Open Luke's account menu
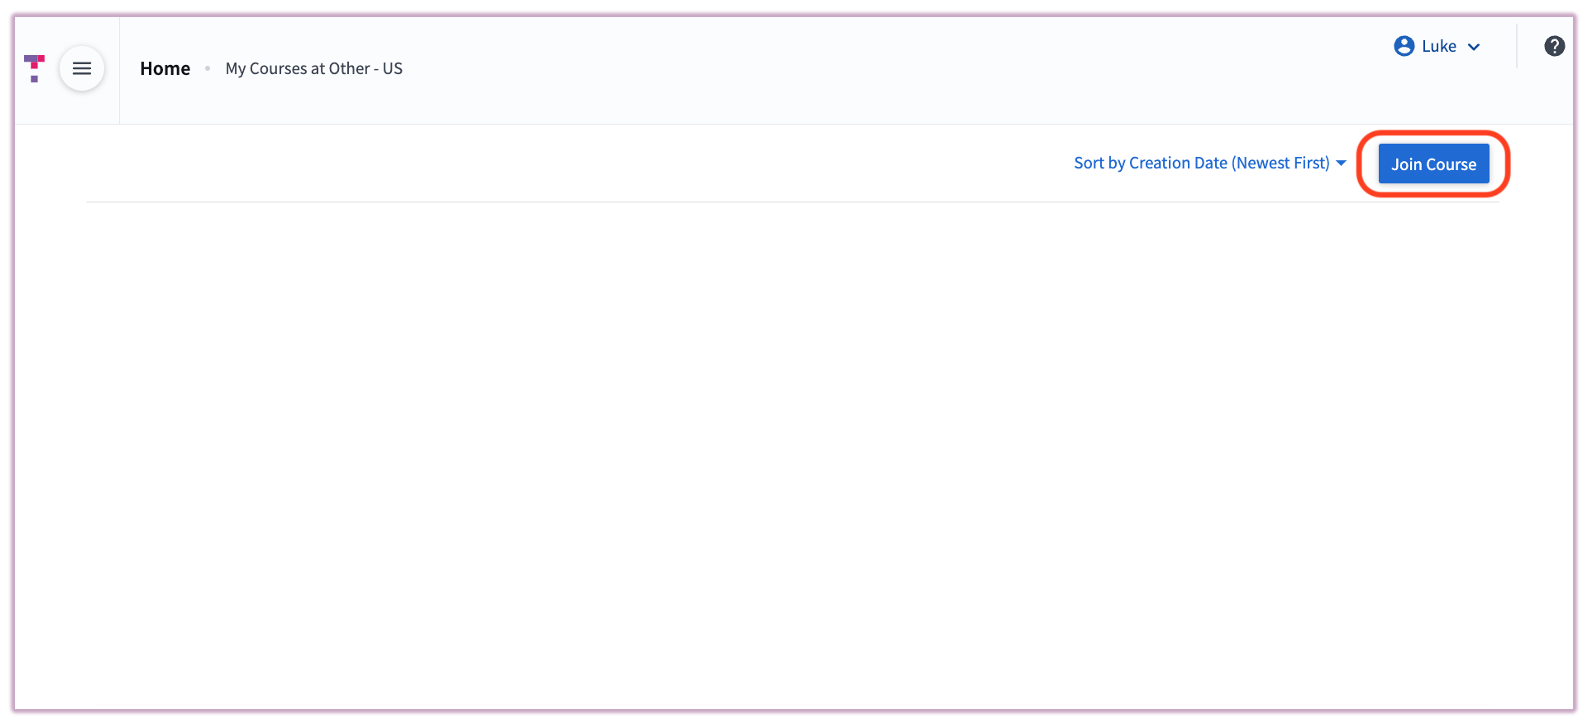The height and width of the screenshot is (728, 1596). [1437, 46]
